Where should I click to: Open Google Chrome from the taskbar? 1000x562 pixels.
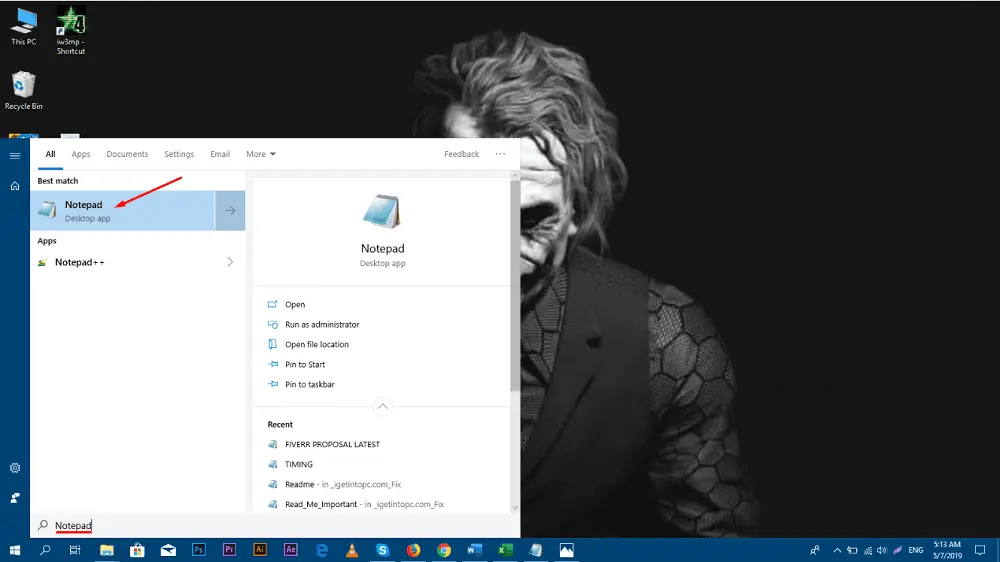pos(444,550)
